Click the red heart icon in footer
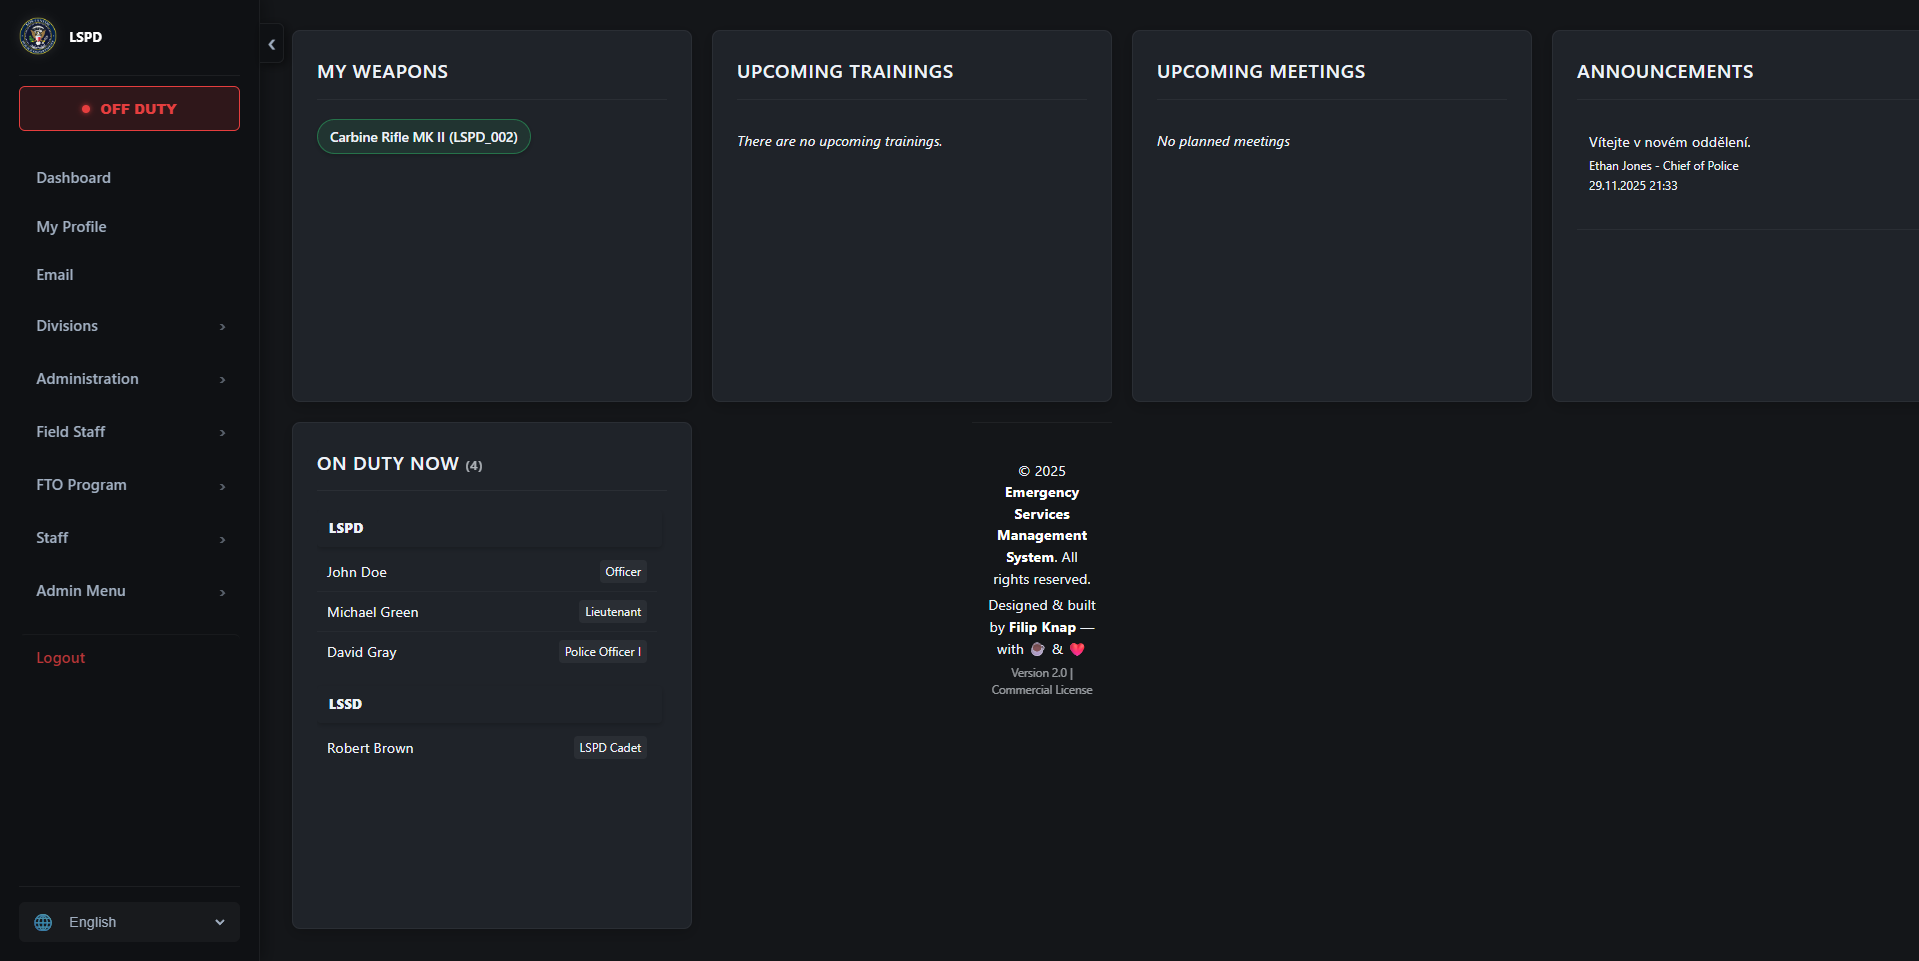This screenshot has width=1919, height=961. pos(1077,650)
